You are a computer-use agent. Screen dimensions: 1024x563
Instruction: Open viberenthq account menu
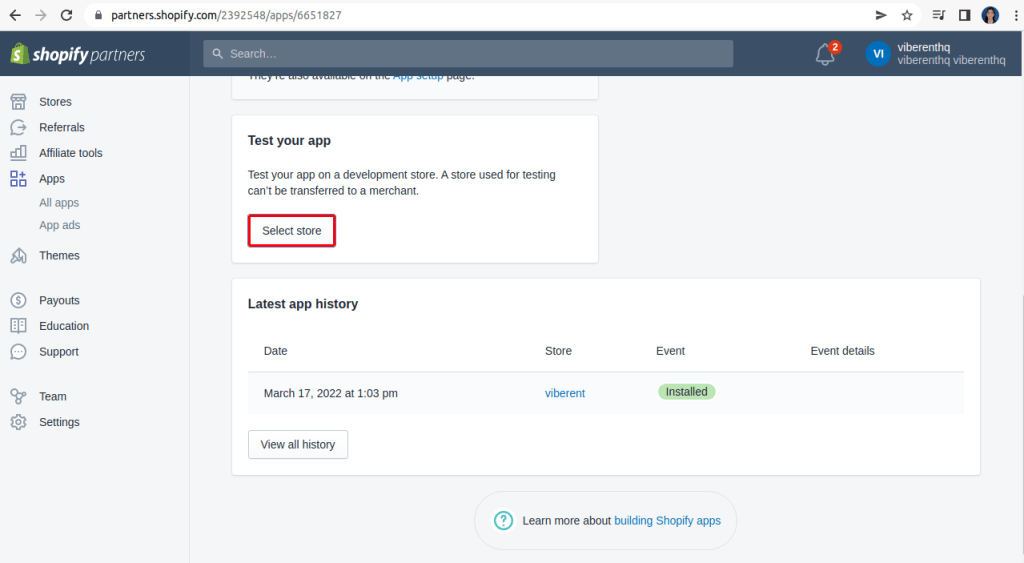935,54
